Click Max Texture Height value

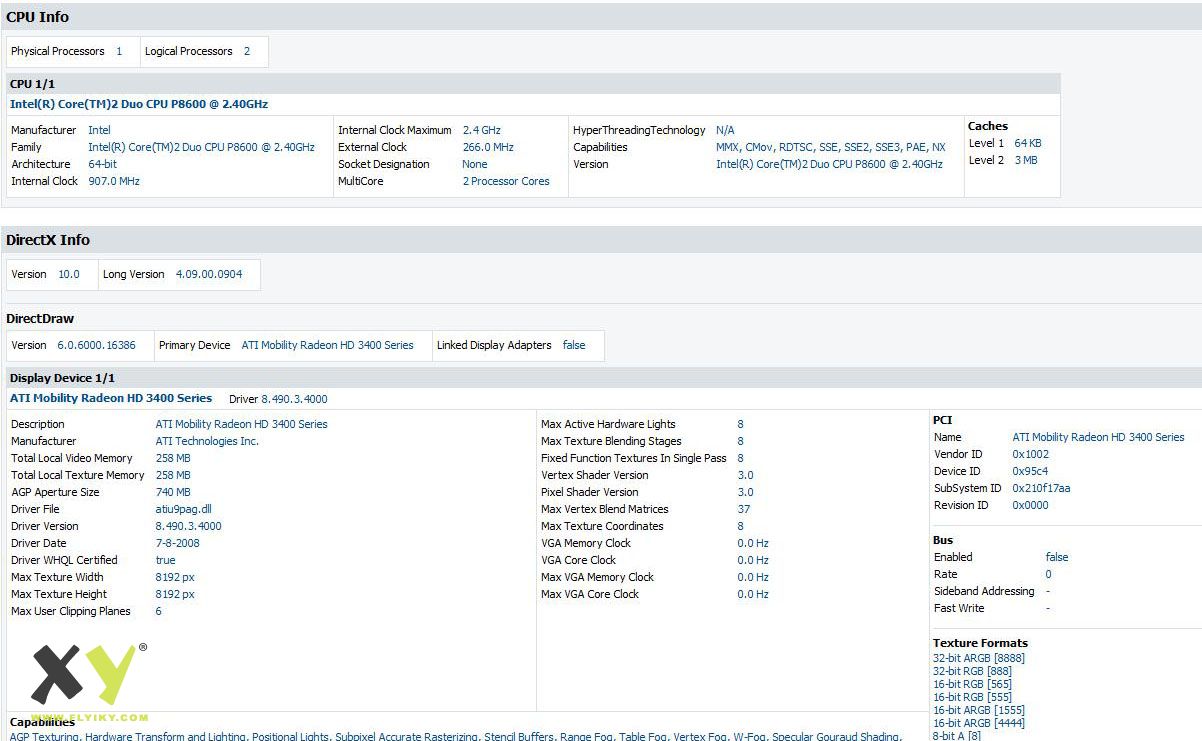pyautogui.click(x=175, y=594)
